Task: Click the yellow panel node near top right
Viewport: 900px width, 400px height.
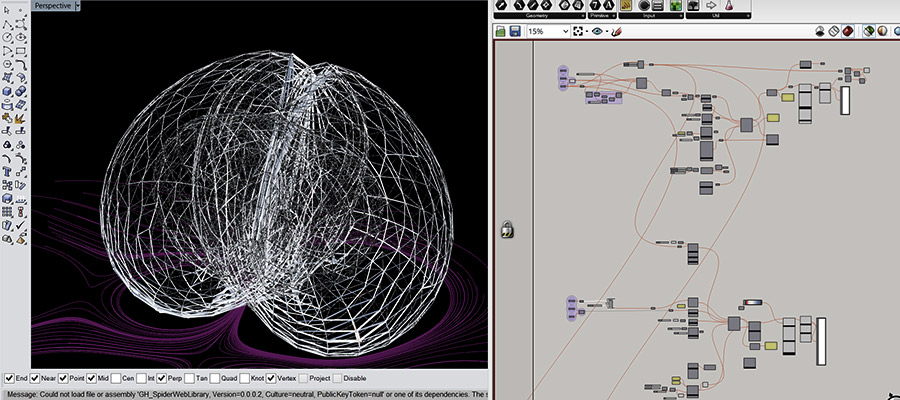Action: [x=788, y=98]
